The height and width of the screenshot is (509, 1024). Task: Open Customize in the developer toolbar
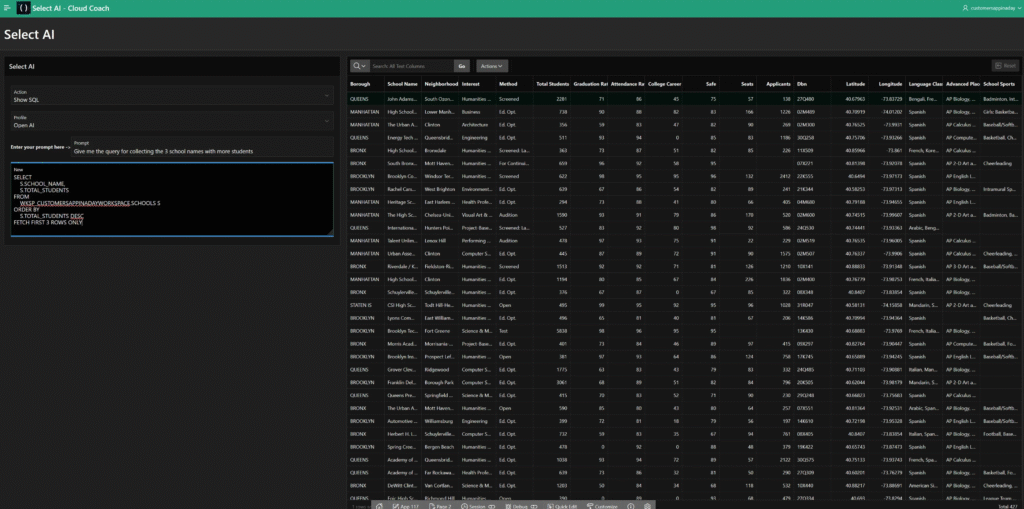point(603,506)
